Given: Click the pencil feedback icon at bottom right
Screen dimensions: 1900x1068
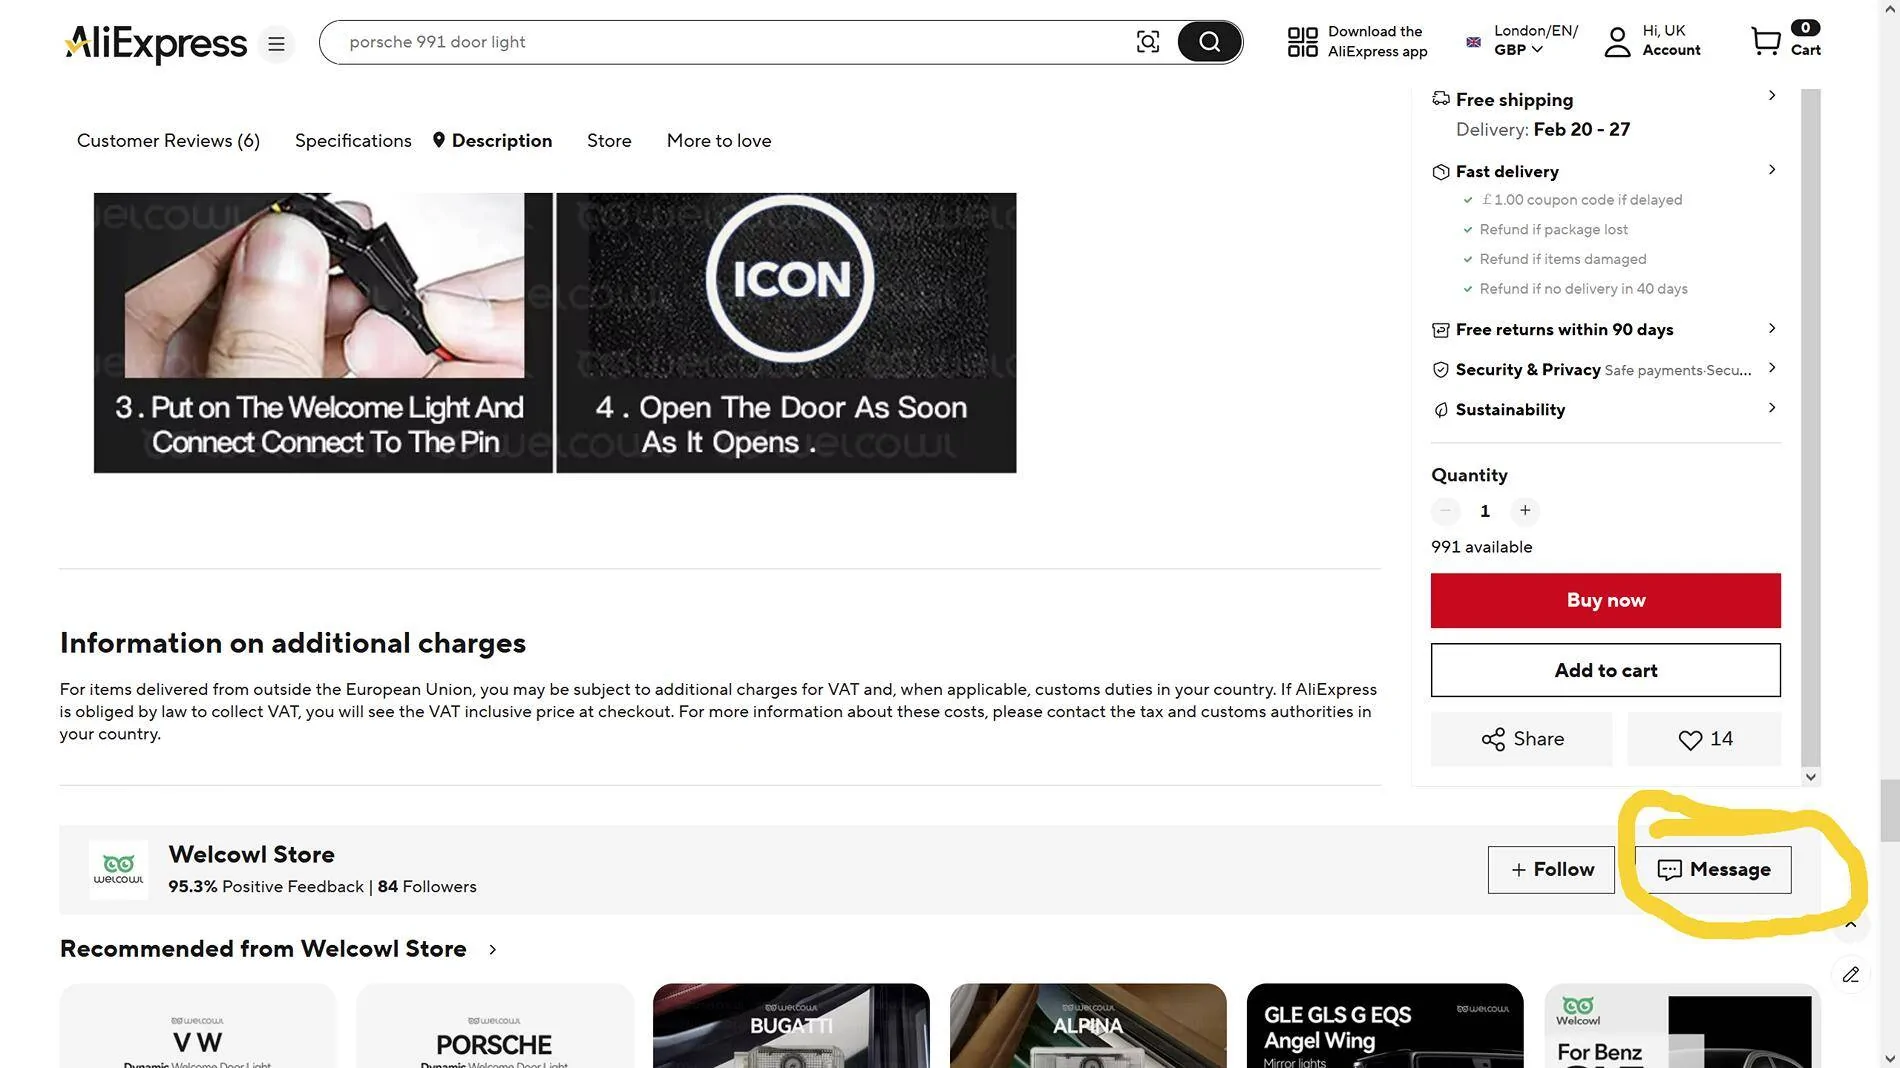Looking at the screenshot, I should click(x=1850, y=974).
